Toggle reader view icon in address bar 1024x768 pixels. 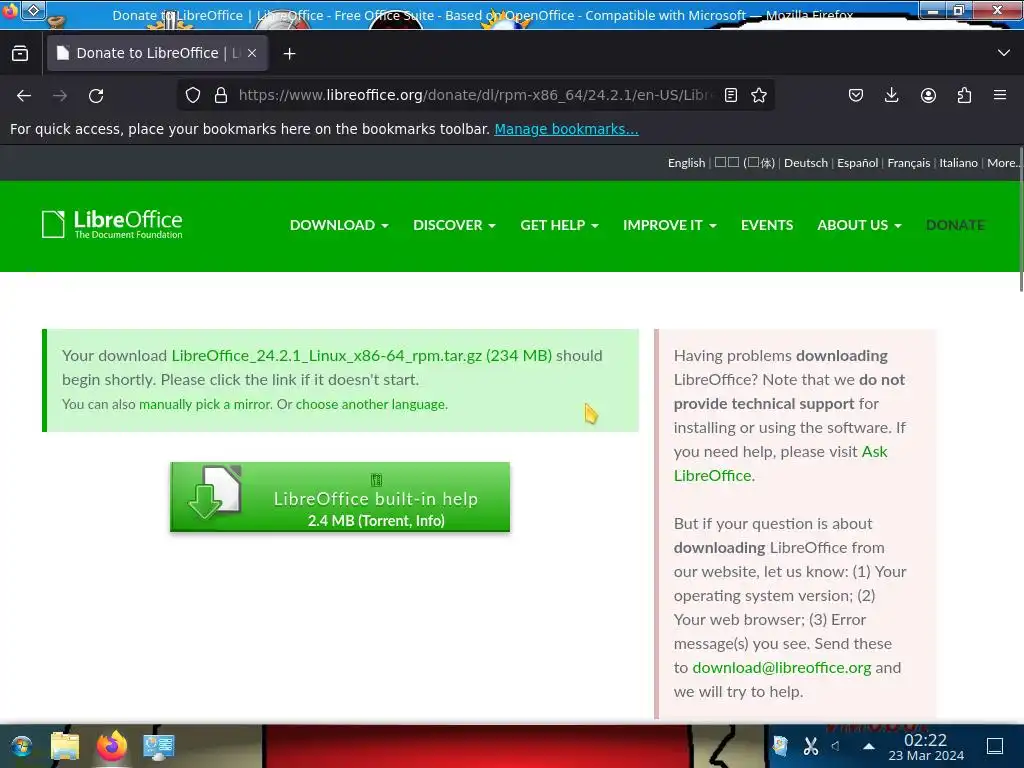click(x=731, y=95)
